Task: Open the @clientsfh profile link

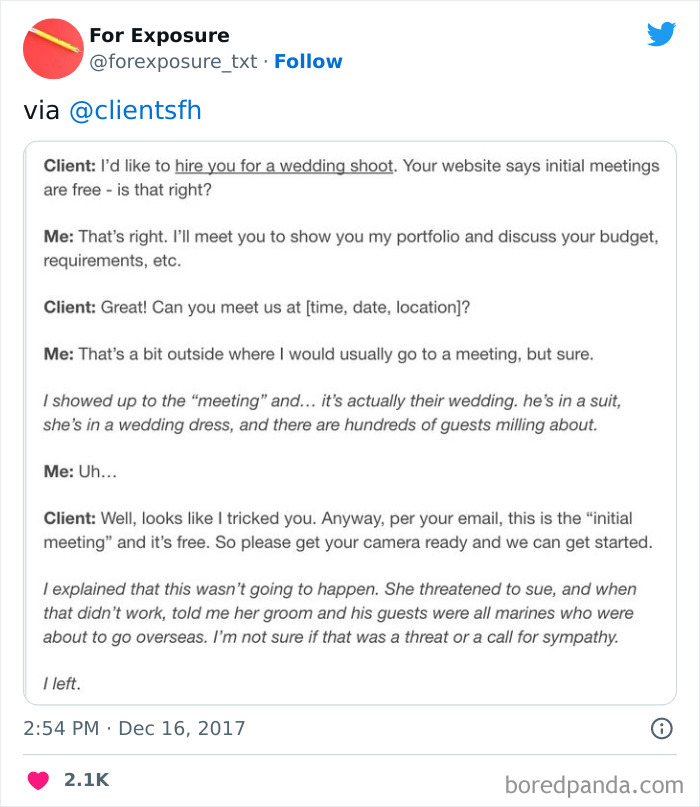Action: point(138,110)
